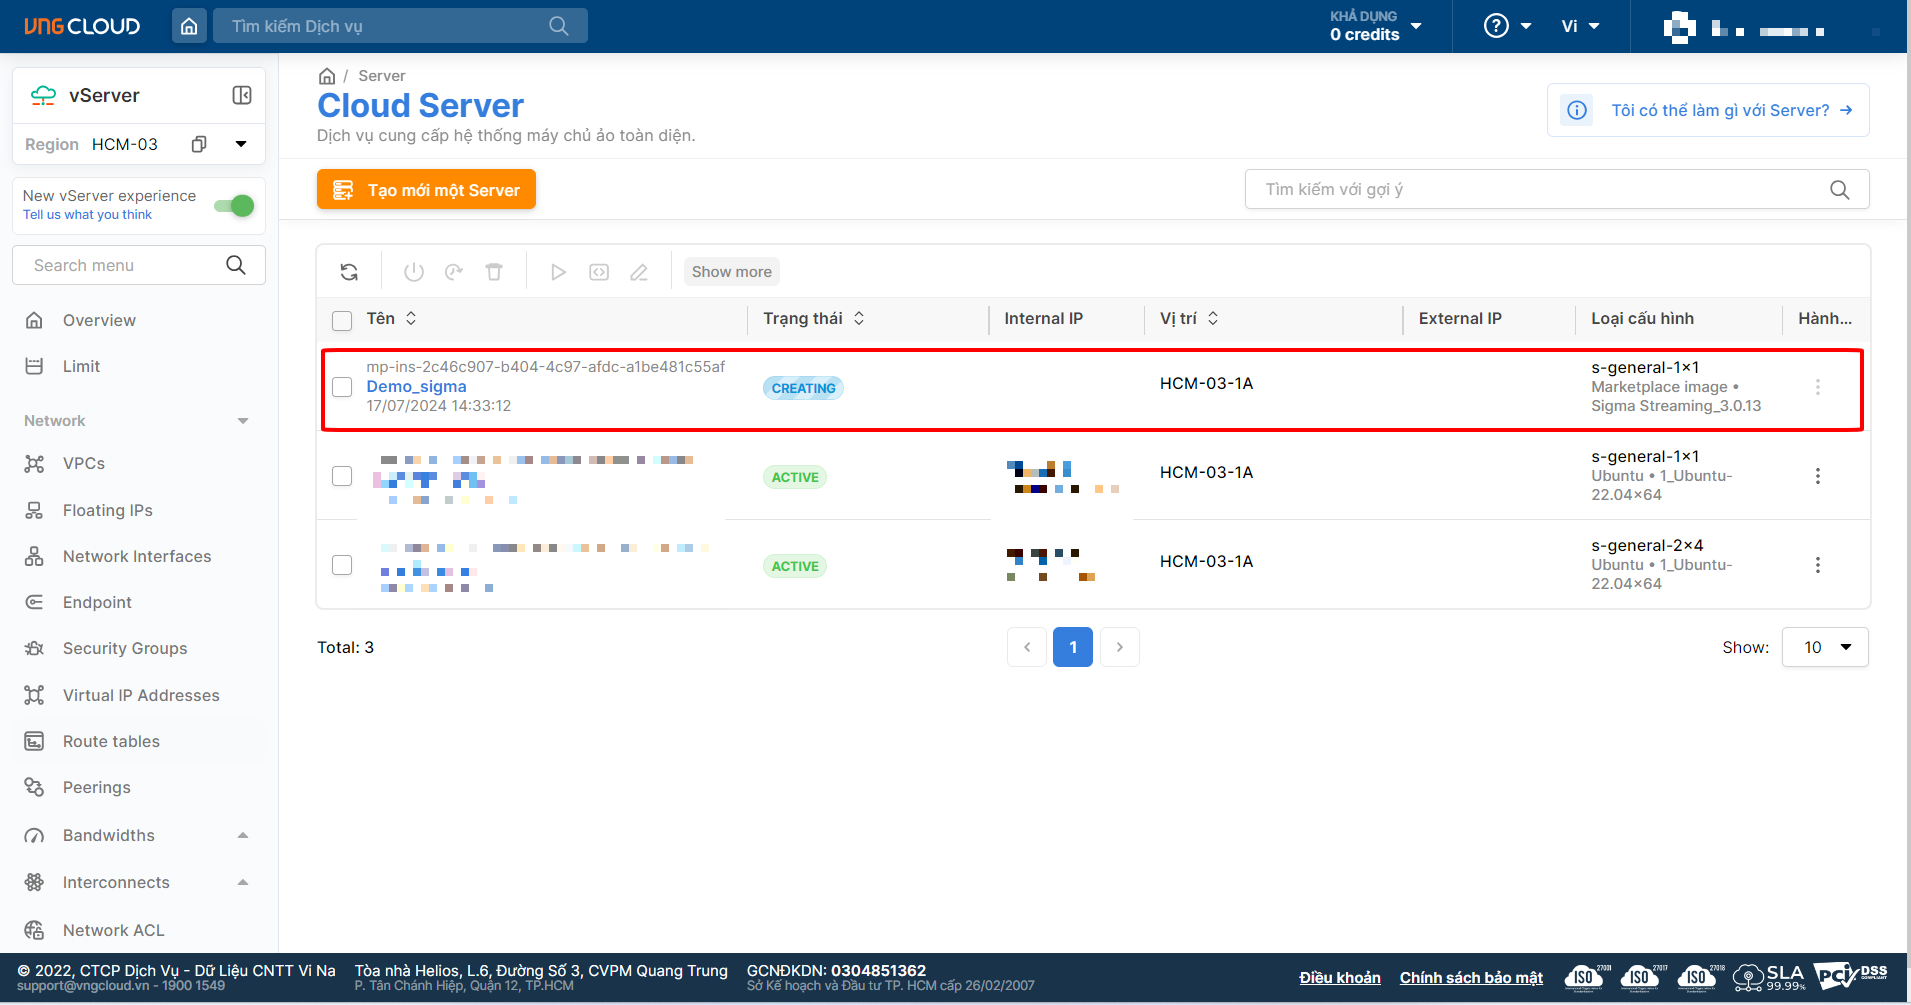Open the home dashboard icon in header
This screenshot has width=1911, height=1005.
click(x=189, y=26)
